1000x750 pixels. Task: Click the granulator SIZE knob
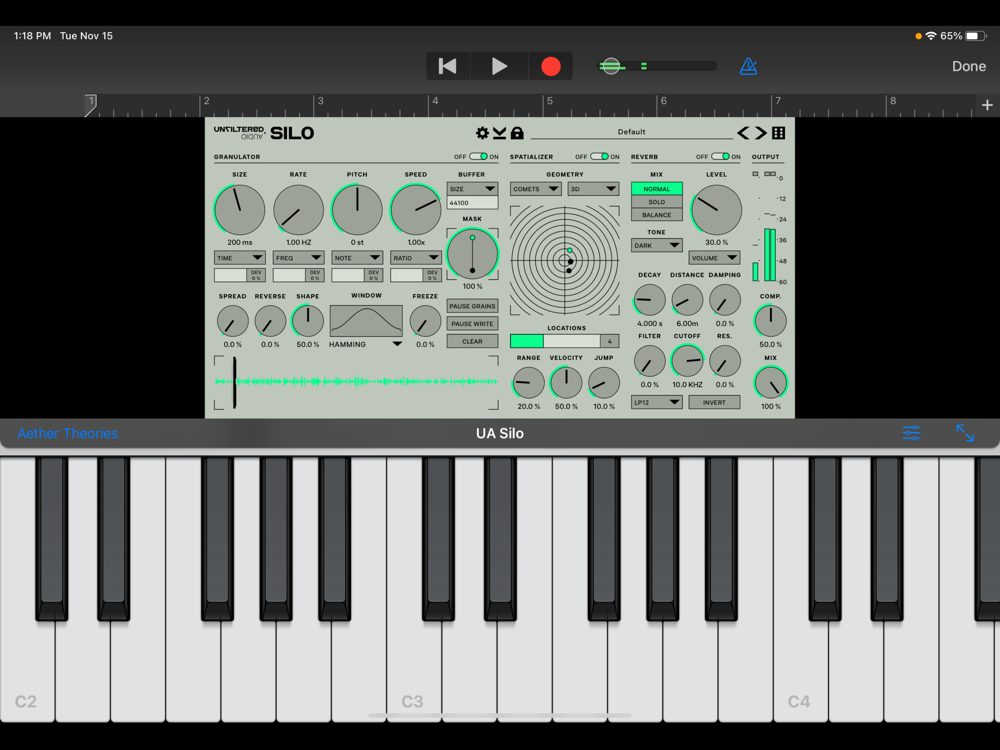click(240, 210)
